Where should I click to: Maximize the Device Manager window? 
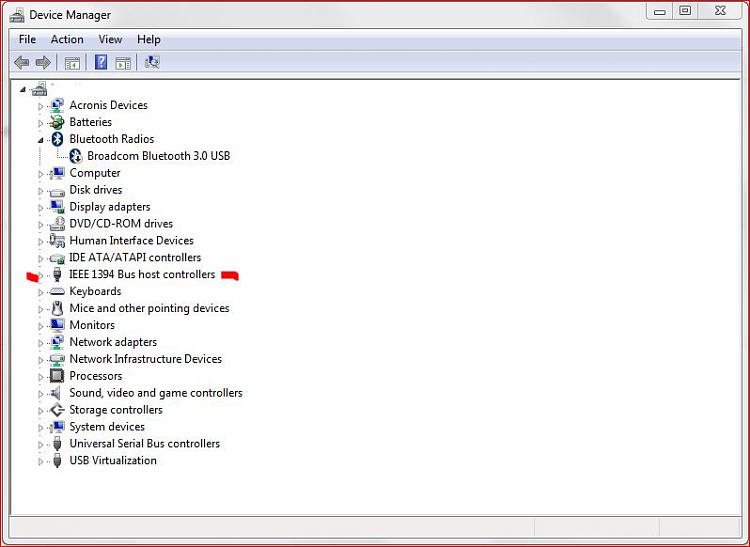pyautogui.click(x=685, y=11)
